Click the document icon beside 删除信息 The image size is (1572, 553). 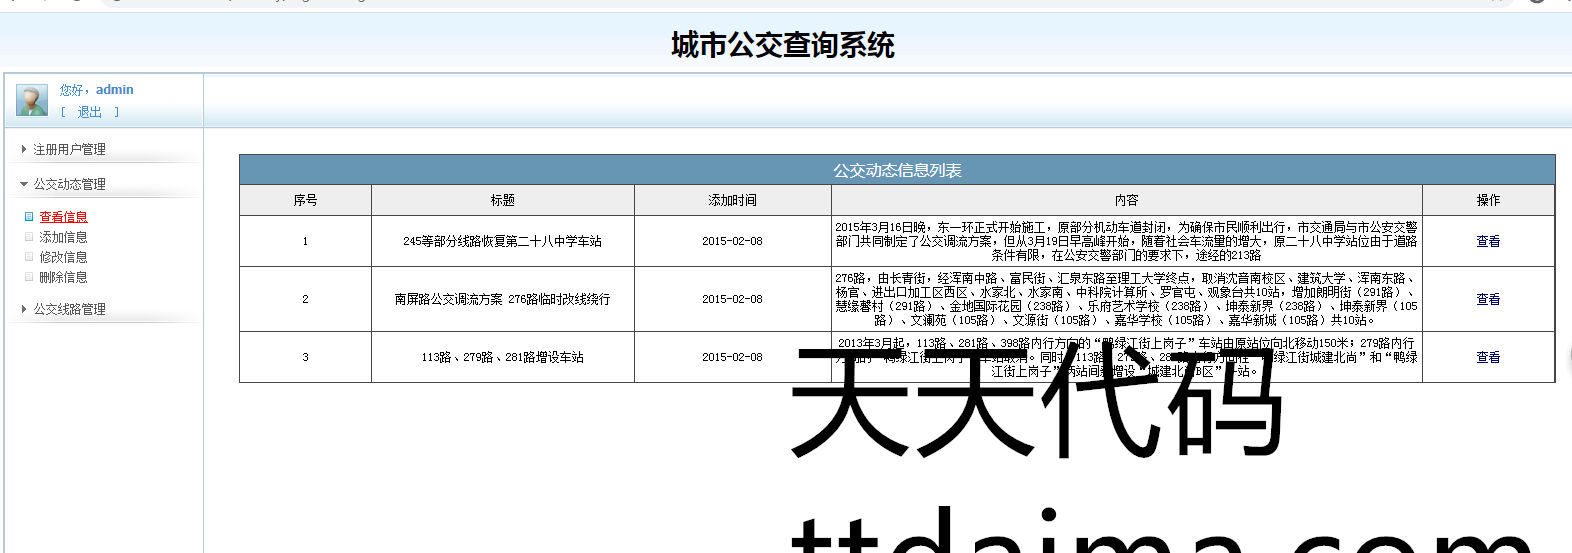(x=29, y=277)
